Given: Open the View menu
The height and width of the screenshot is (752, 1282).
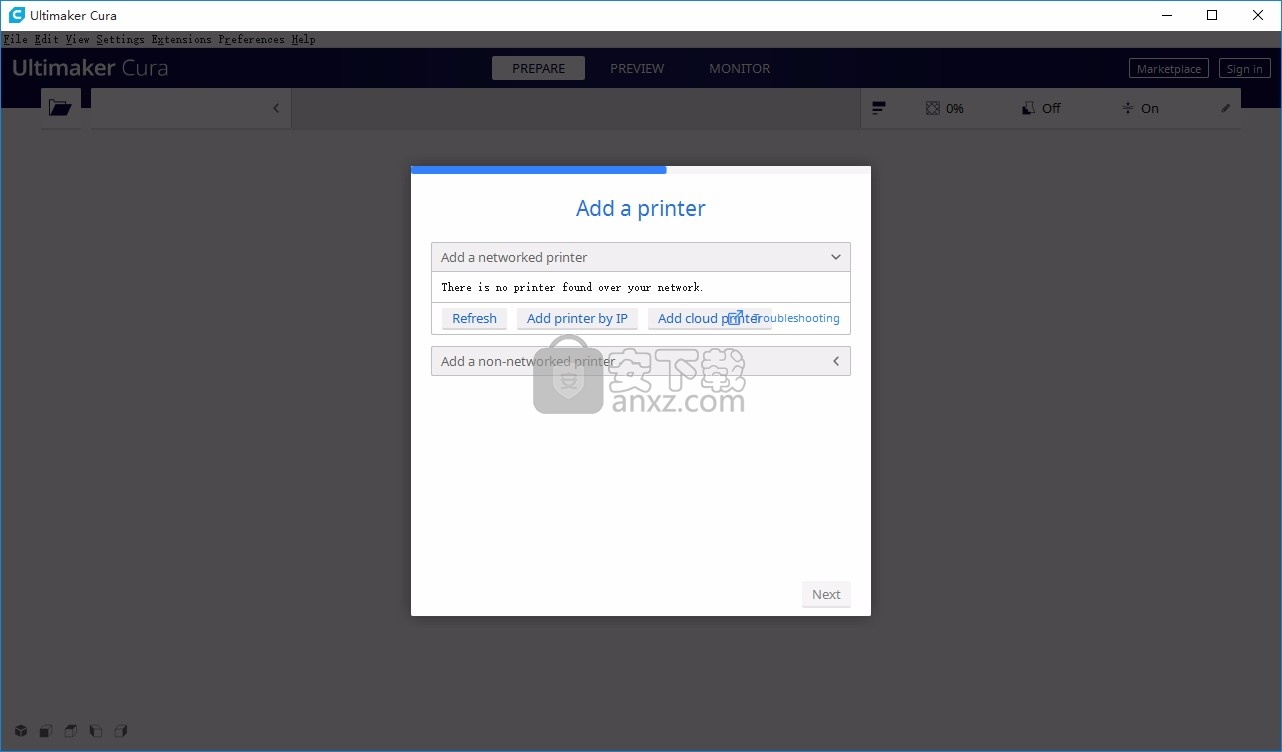Looking at the screenshot, I should [x=78, y=40].
